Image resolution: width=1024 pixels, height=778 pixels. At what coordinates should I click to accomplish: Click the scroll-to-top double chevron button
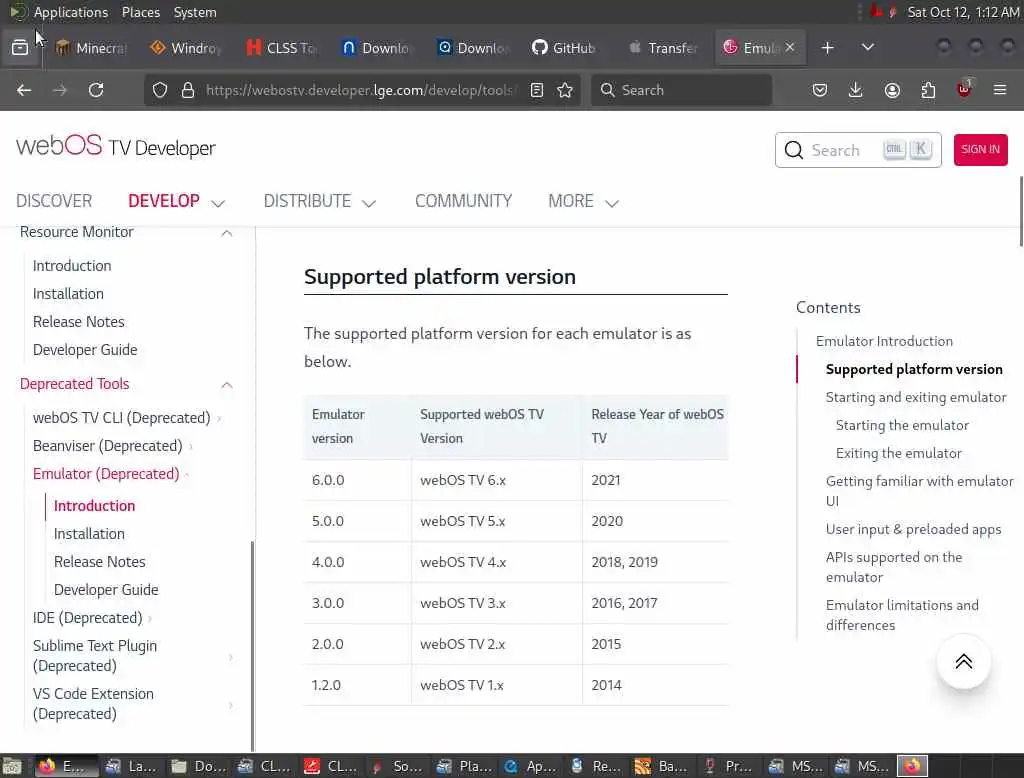point(963,662)
